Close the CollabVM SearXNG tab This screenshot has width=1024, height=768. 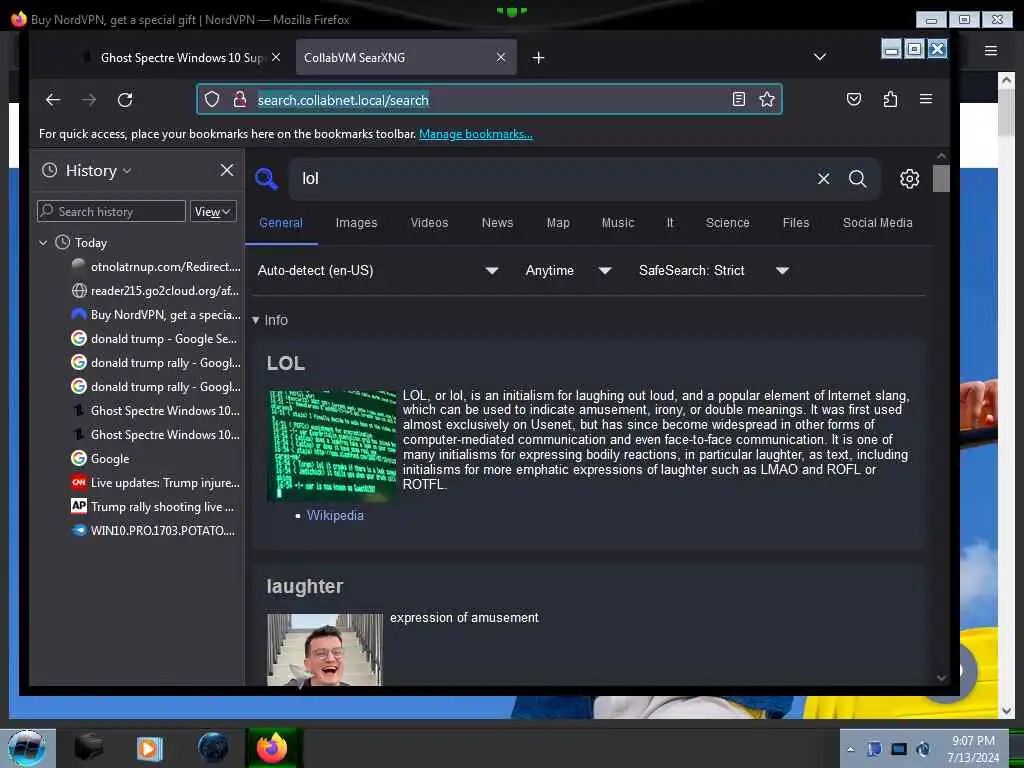(501, 57)
